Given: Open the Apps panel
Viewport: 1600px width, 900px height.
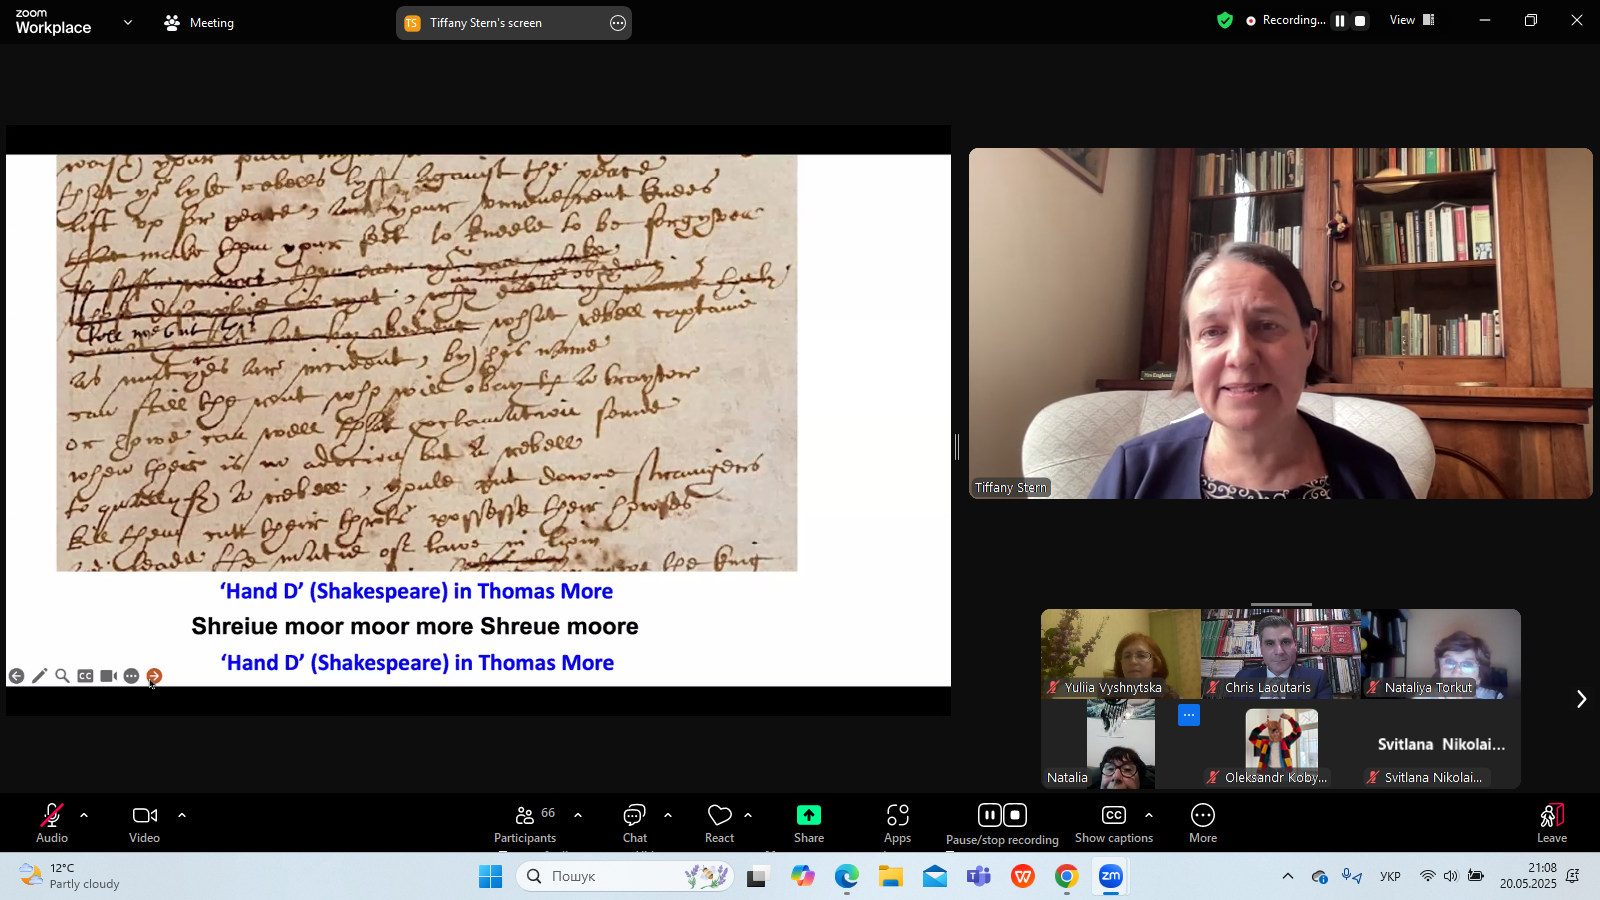Looking at the screenshot, I should [x=897, y=823].
